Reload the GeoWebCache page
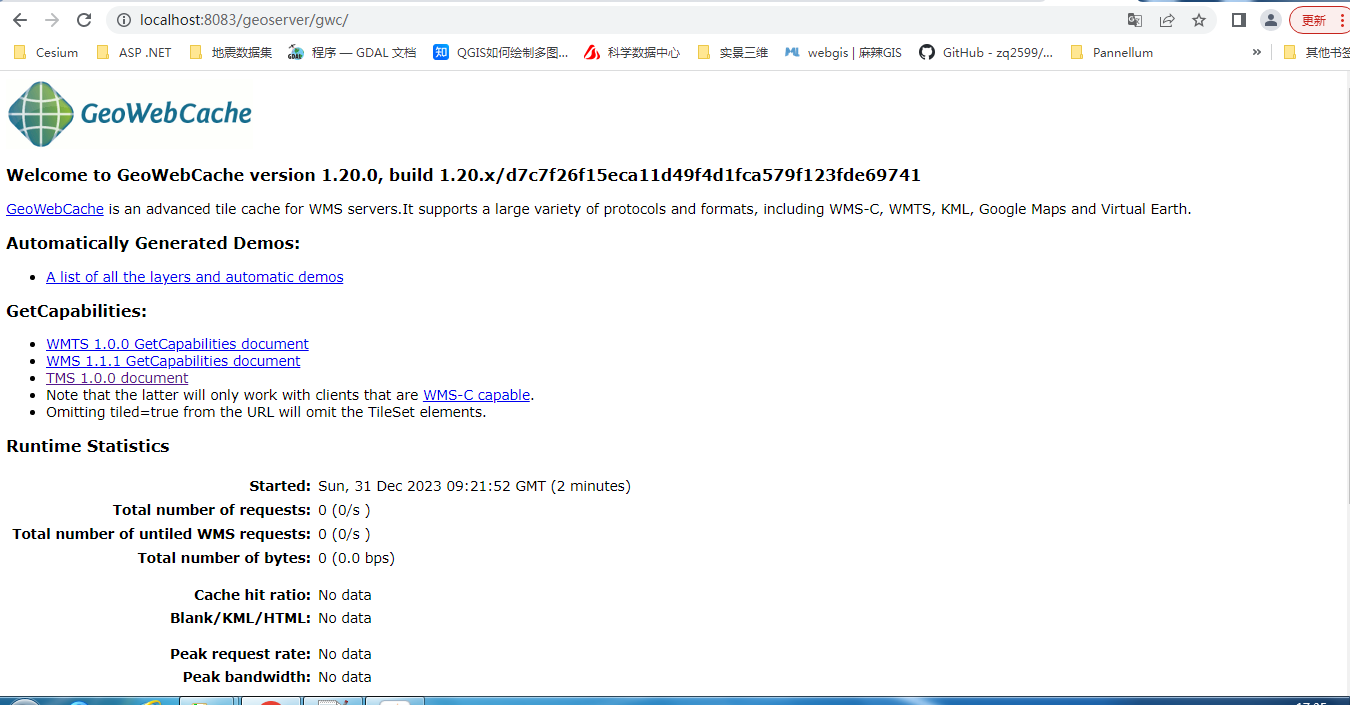The width and height of the screenshot is (1350, 705). (x=85, y=20)
